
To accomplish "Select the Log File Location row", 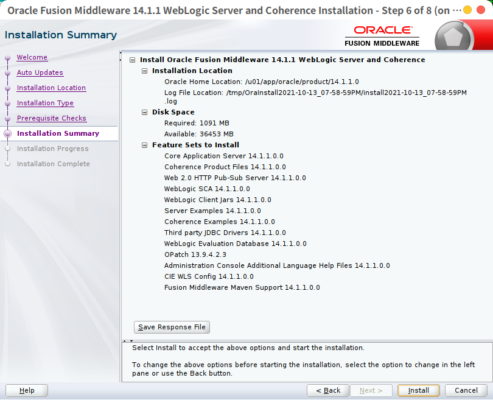I will click(x=315, y=97).
